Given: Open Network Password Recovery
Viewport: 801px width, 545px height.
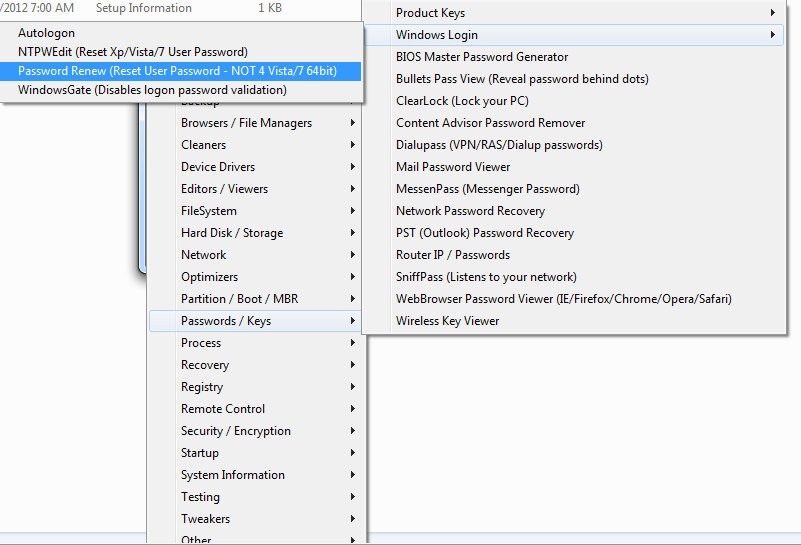Looking at the screenshot, I should pos(574,210).
